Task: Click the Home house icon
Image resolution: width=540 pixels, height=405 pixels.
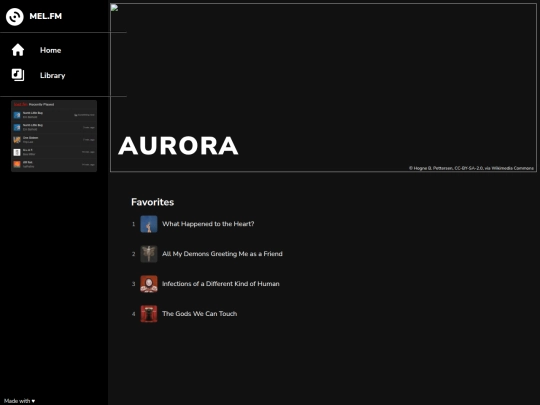Action: pos(18,50)
